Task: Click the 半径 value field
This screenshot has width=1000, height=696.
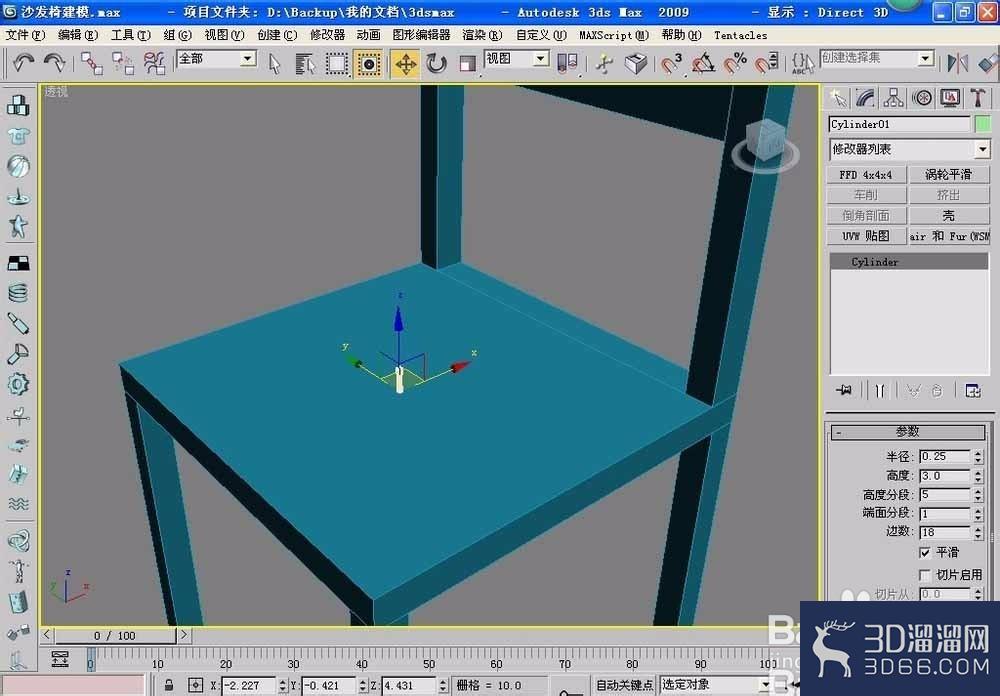Action: (945, 457)
